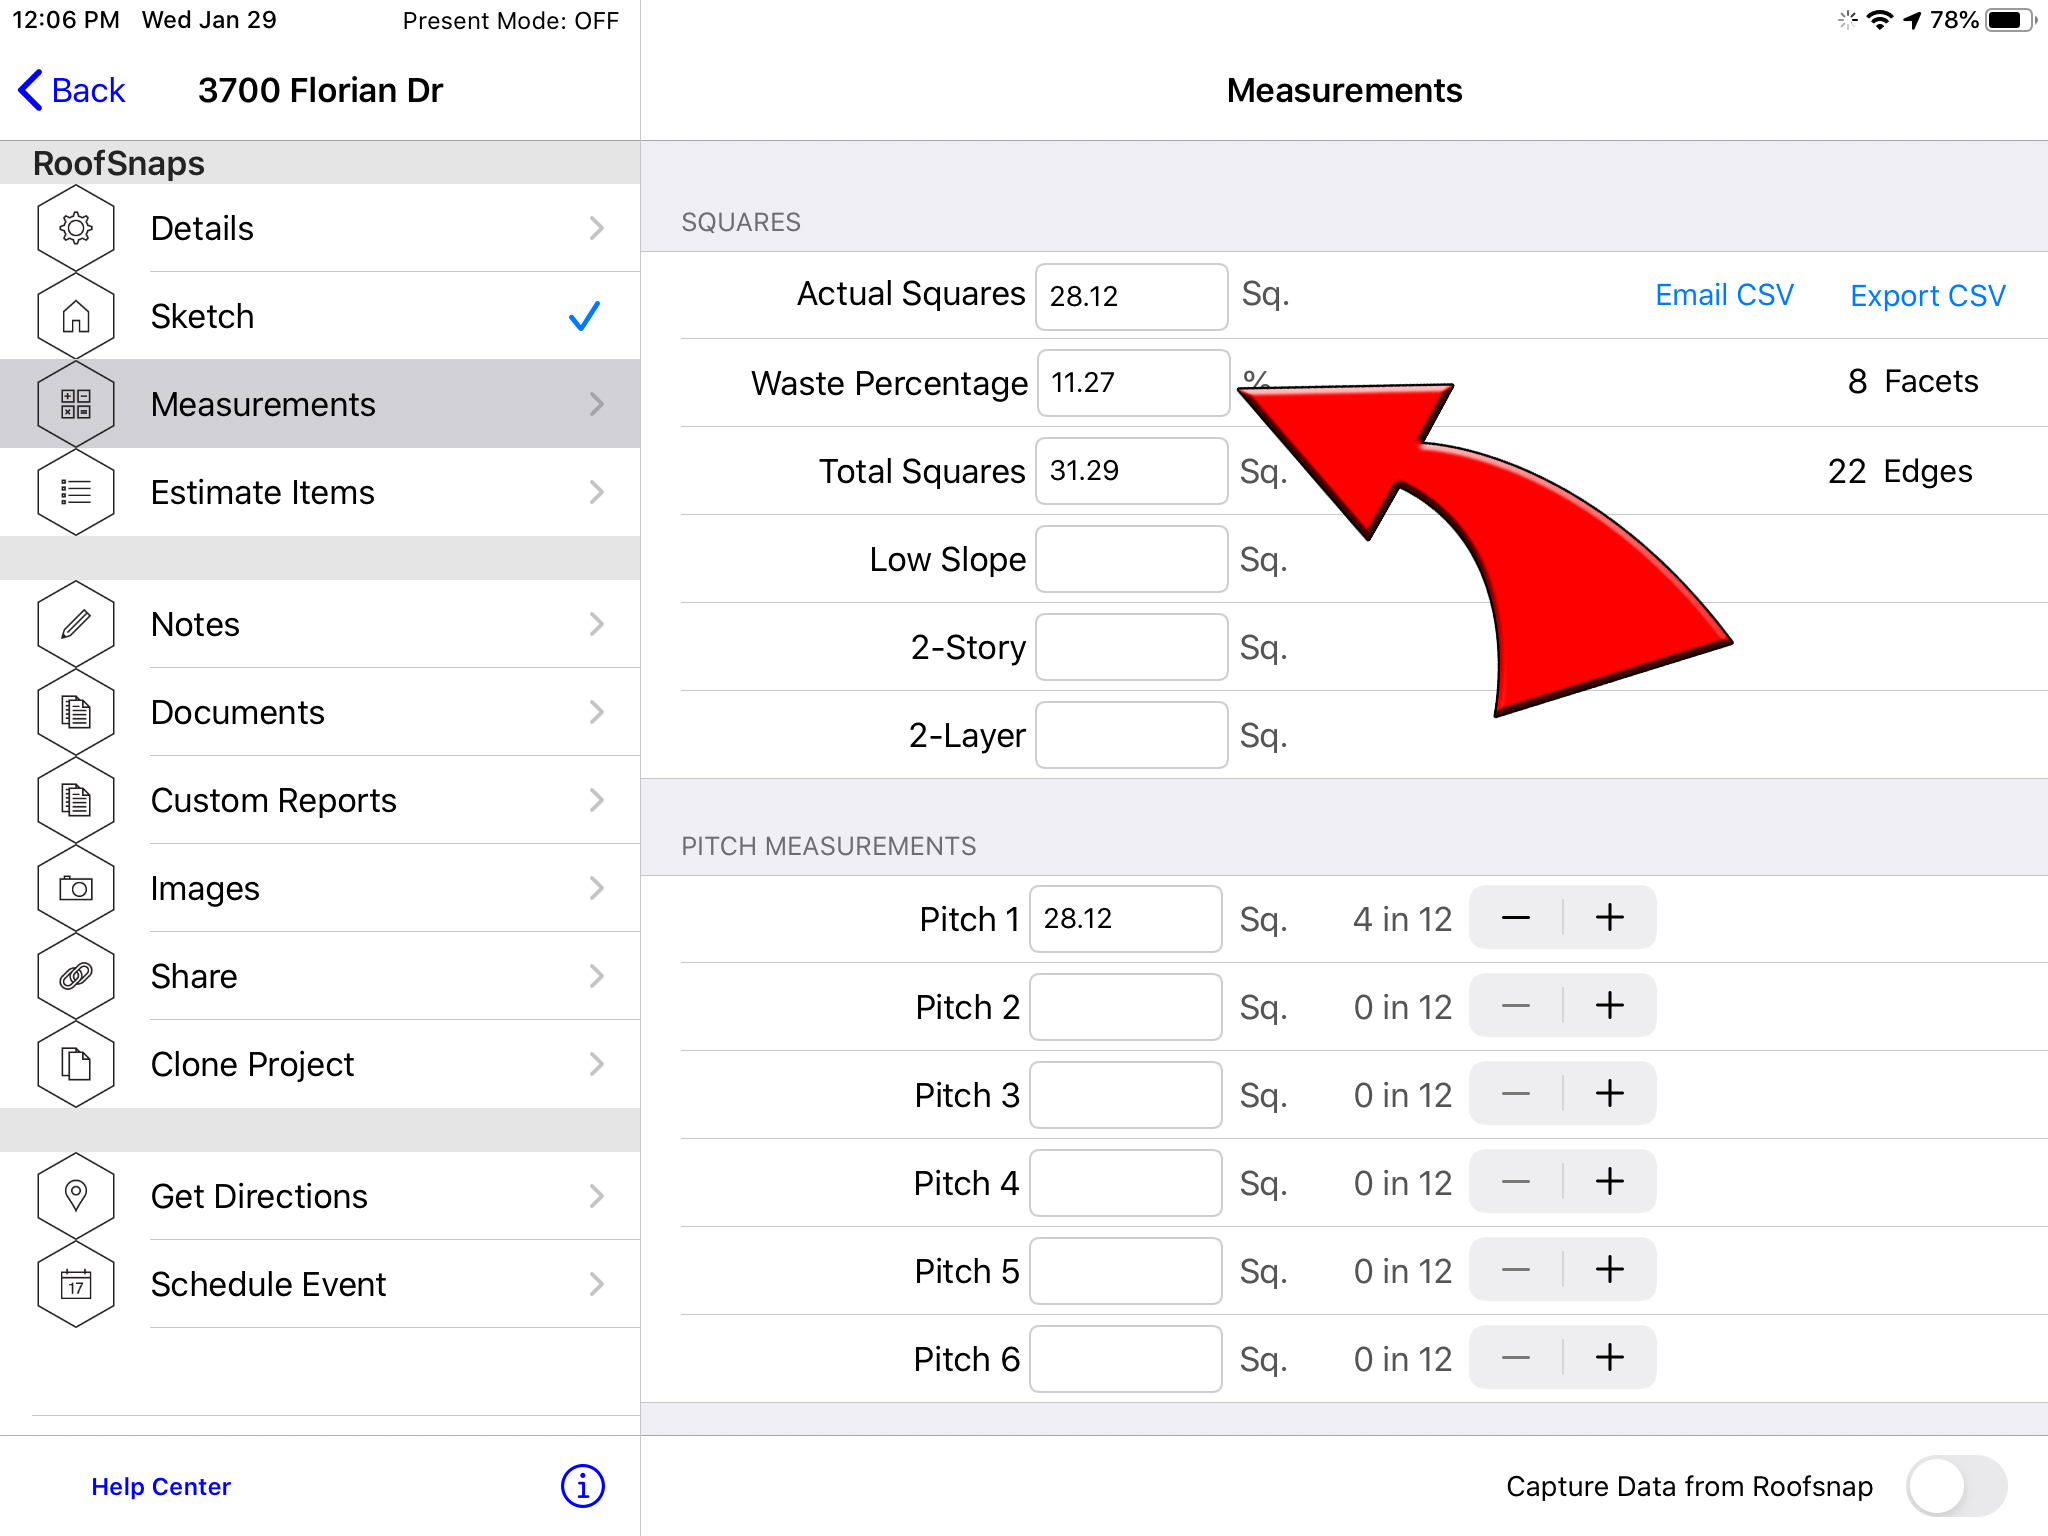Open the Help Center link
The height and width of the screenshot is (1536, 2048).
point(161,1486)
